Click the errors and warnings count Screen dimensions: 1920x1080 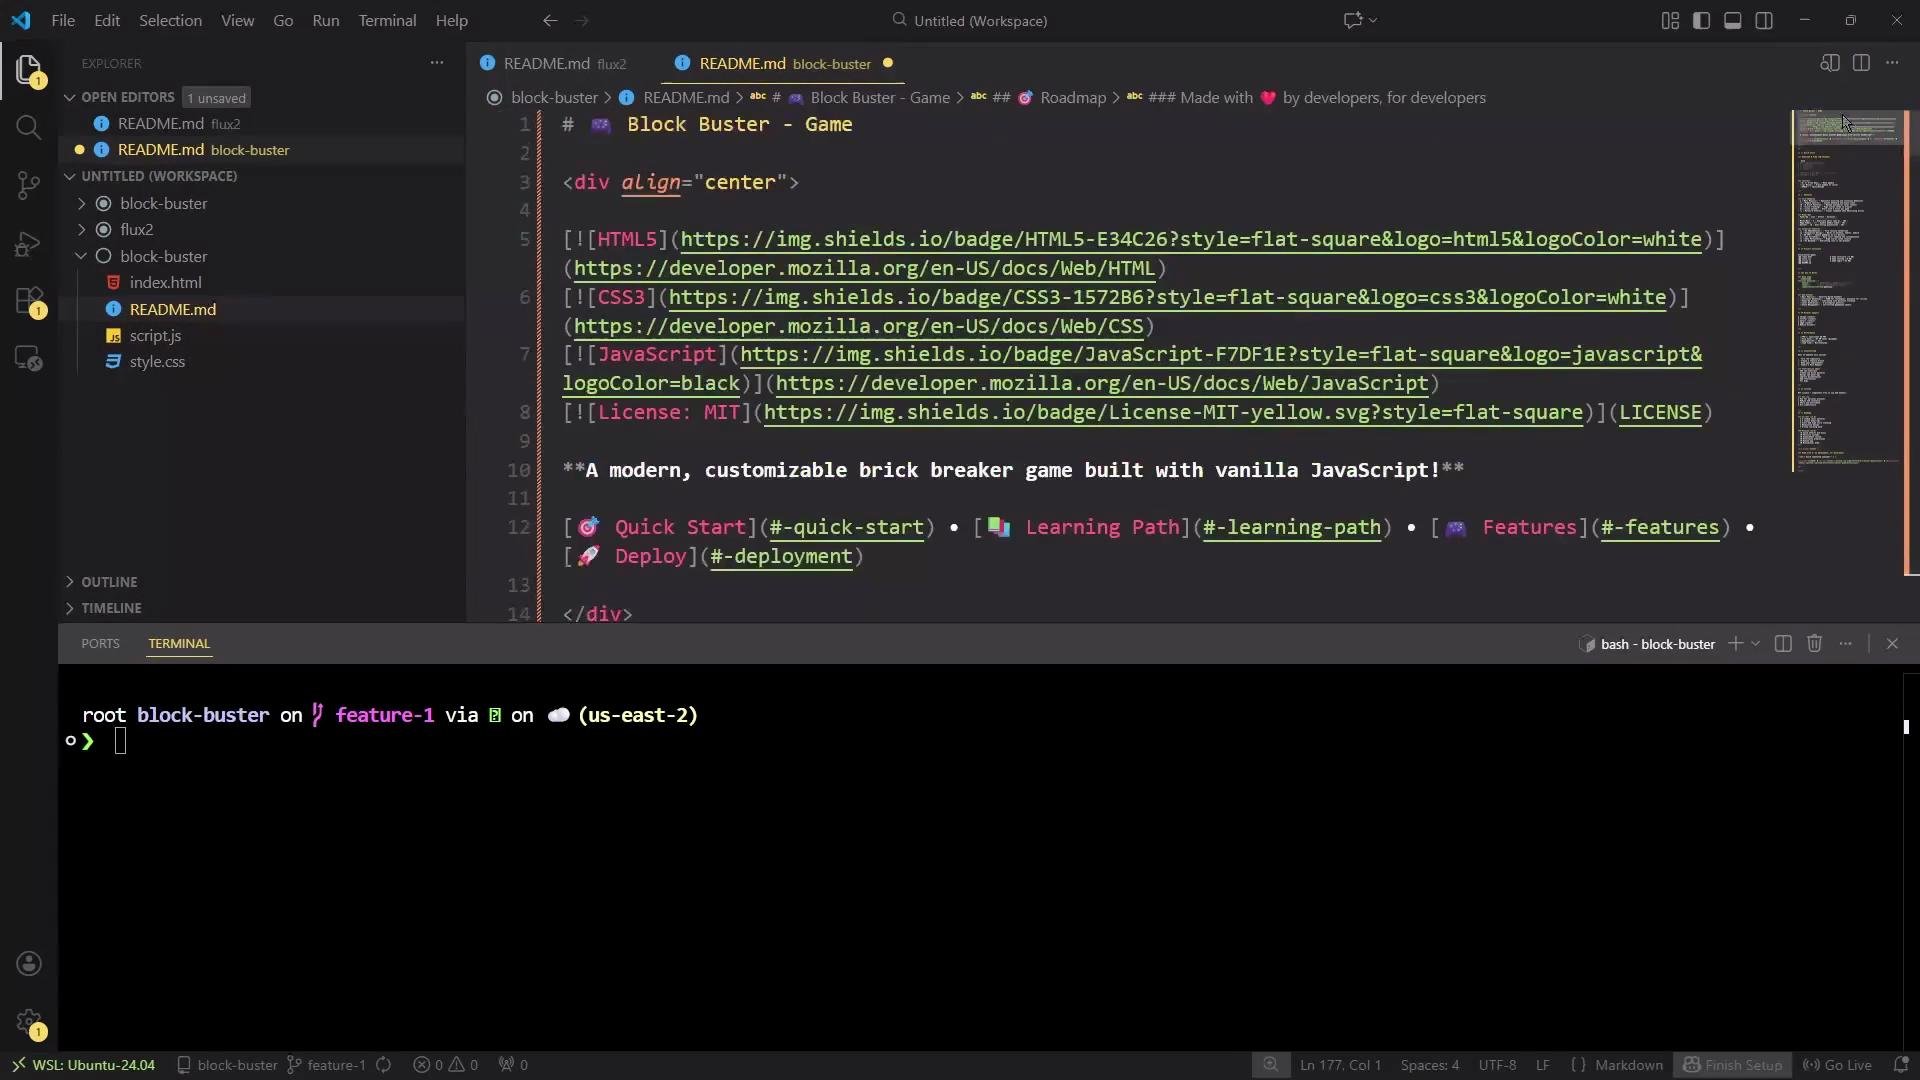tap(446, 1065)
